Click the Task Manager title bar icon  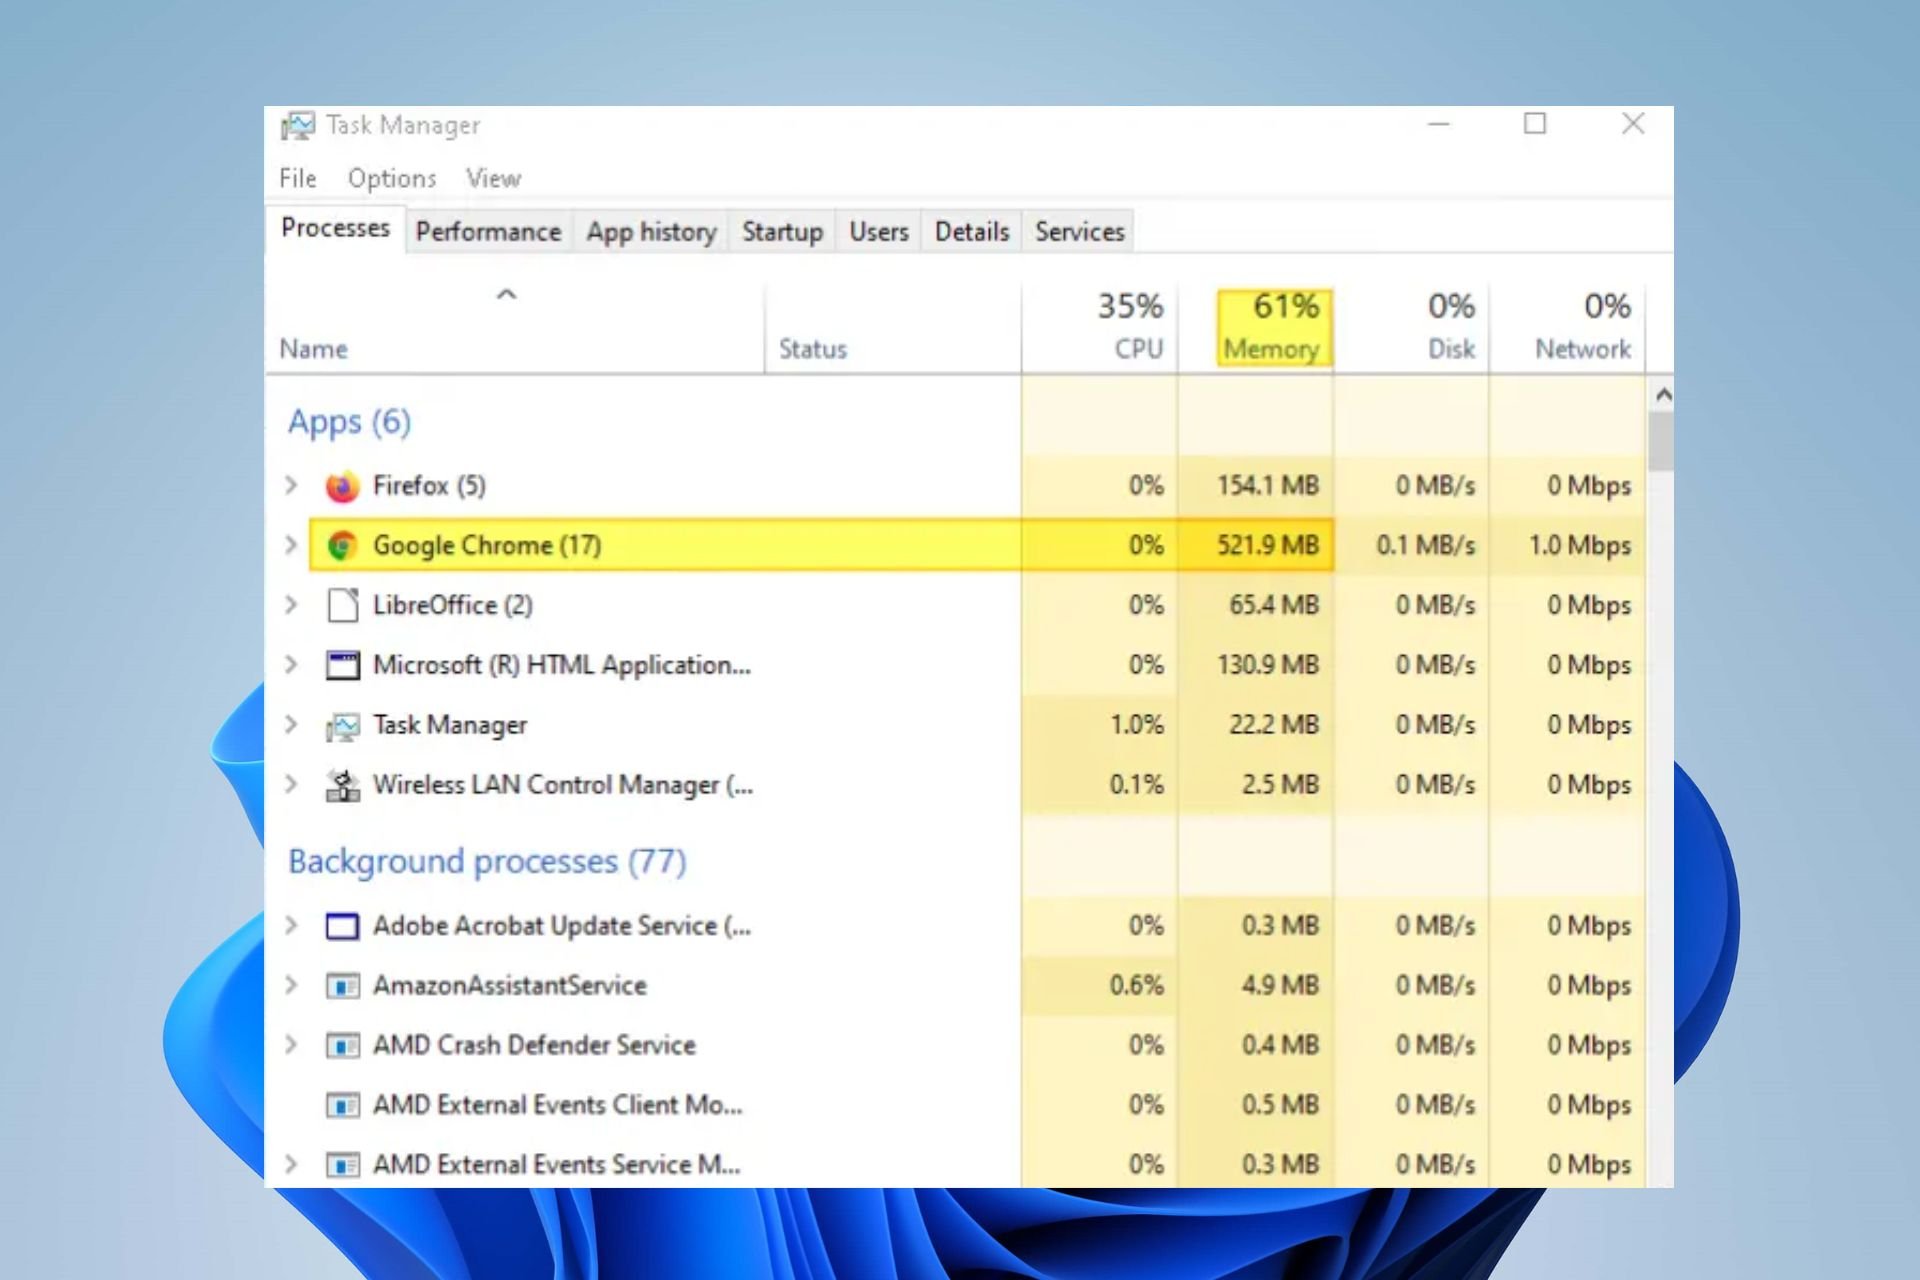coord(297,126)
